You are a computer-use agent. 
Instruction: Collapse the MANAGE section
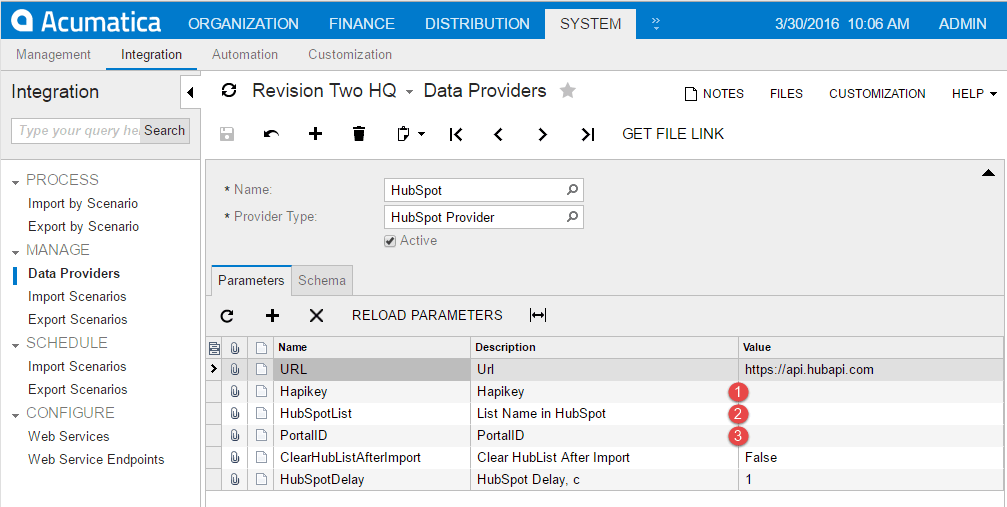(15, 252)
